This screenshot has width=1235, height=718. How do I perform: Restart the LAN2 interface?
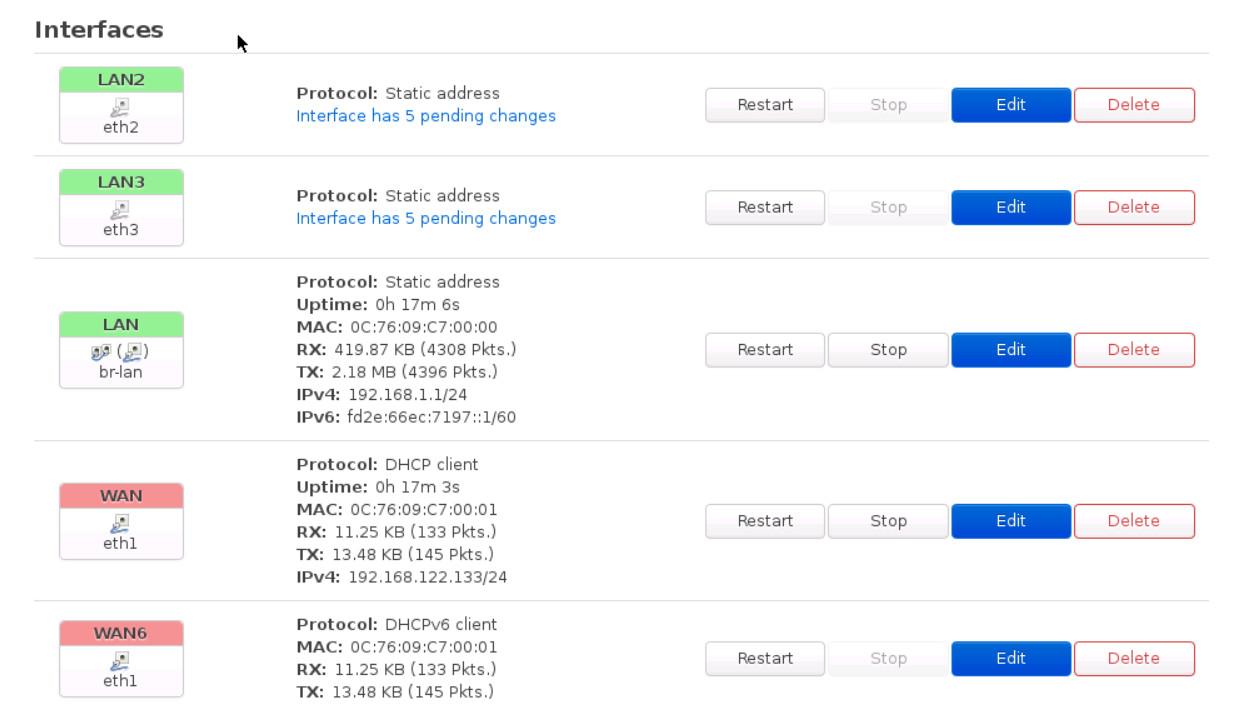(764, 104)
